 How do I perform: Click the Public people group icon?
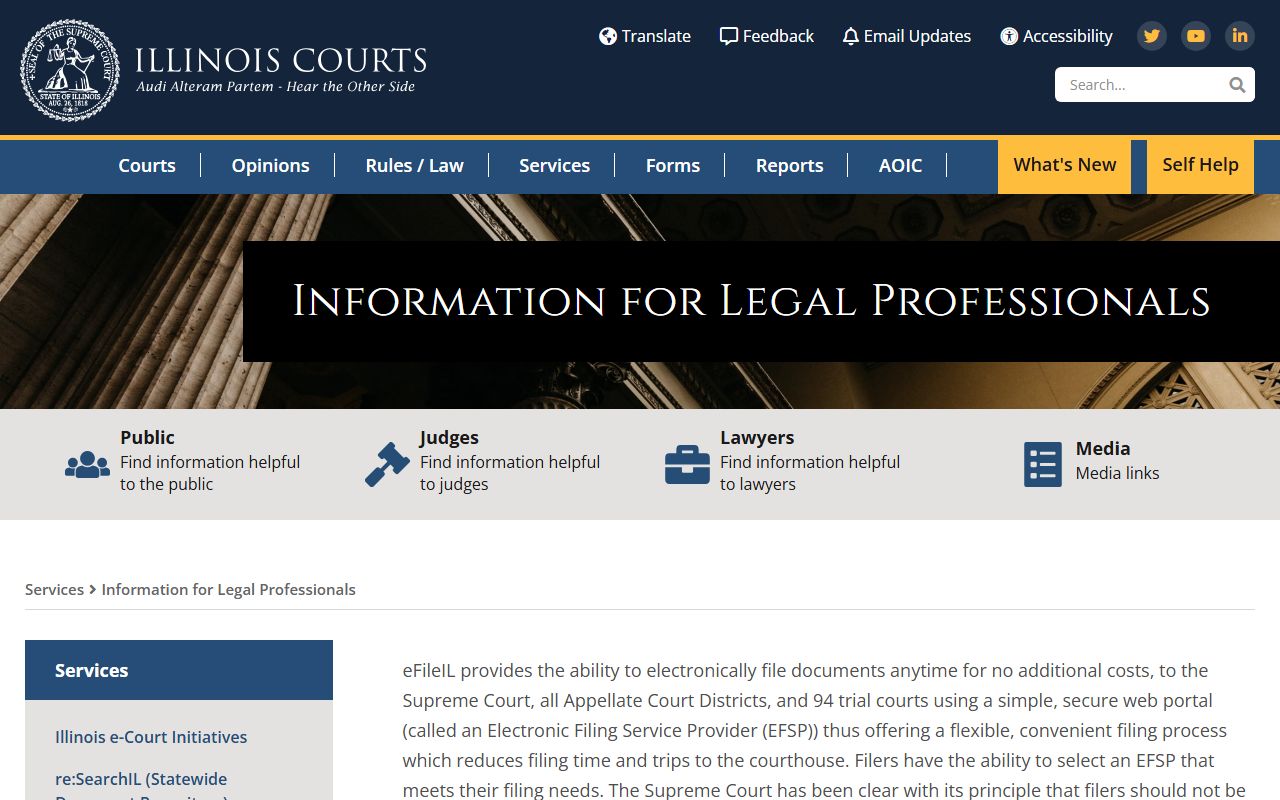[x=87, y=465]
